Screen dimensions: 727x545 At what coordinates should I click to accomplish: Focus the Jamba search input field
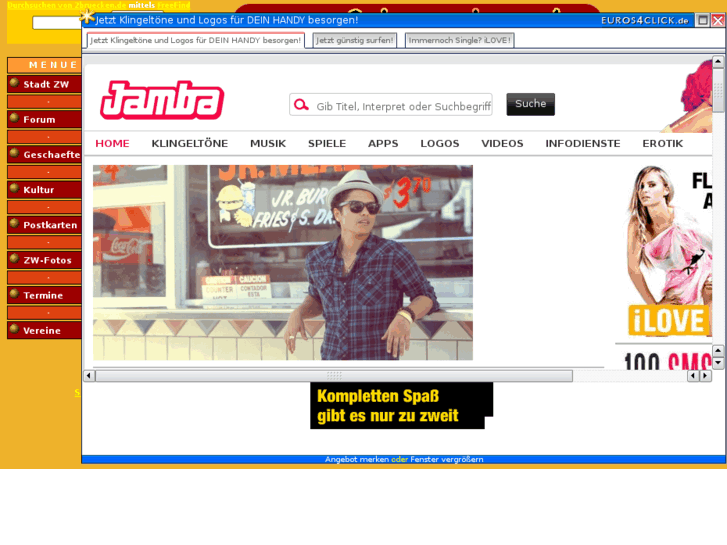click(391, 105)
